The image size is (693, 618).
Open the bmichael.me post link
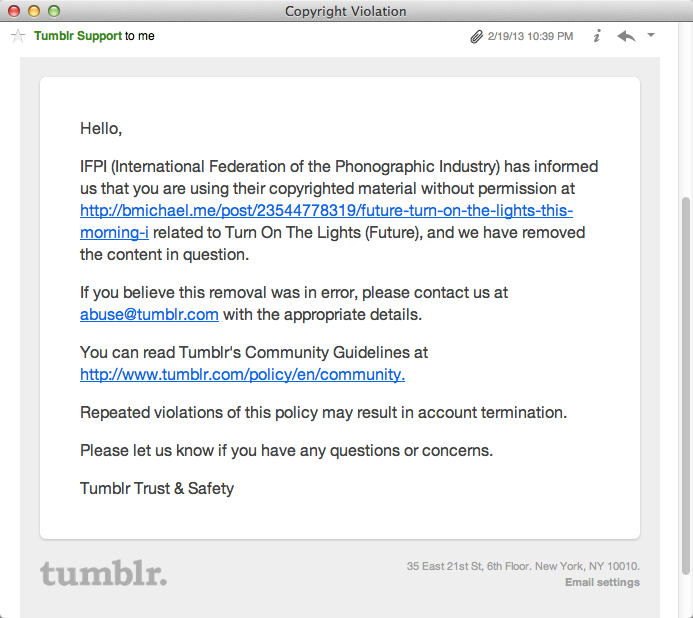pyautogui.click(x=326, y=221)
